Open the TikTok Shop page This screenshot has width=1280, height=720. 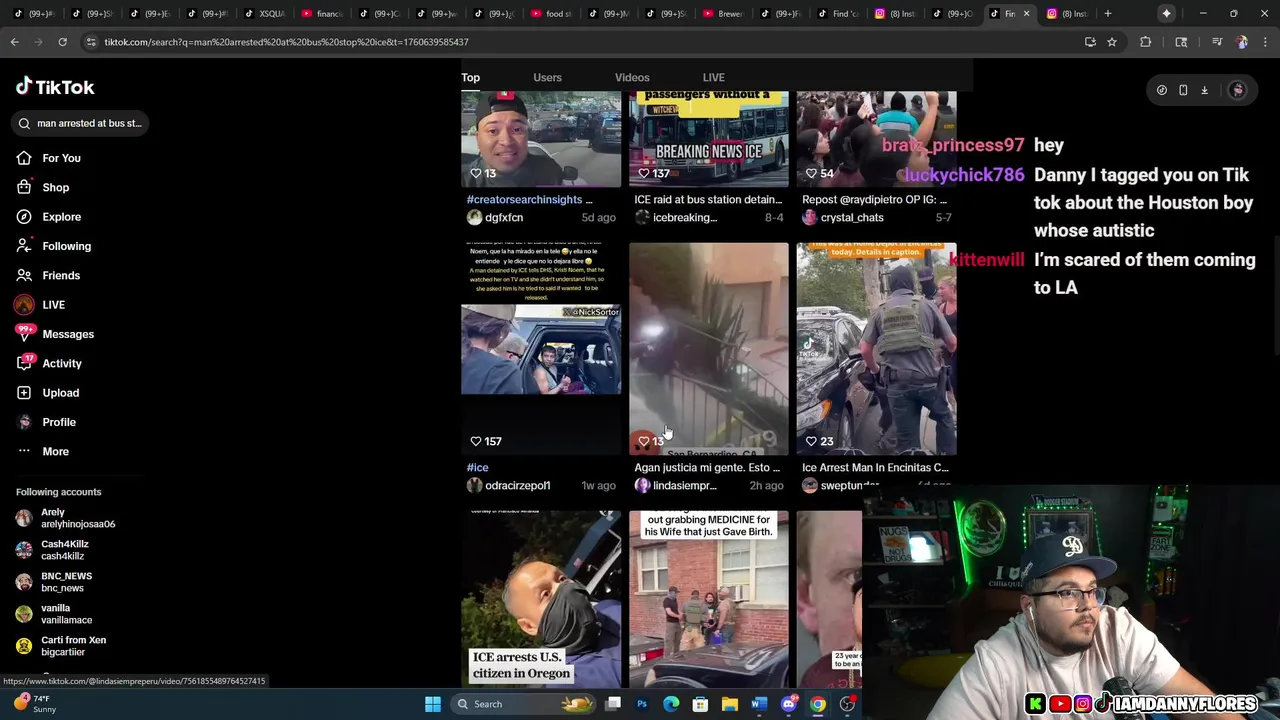coord(55,187)
